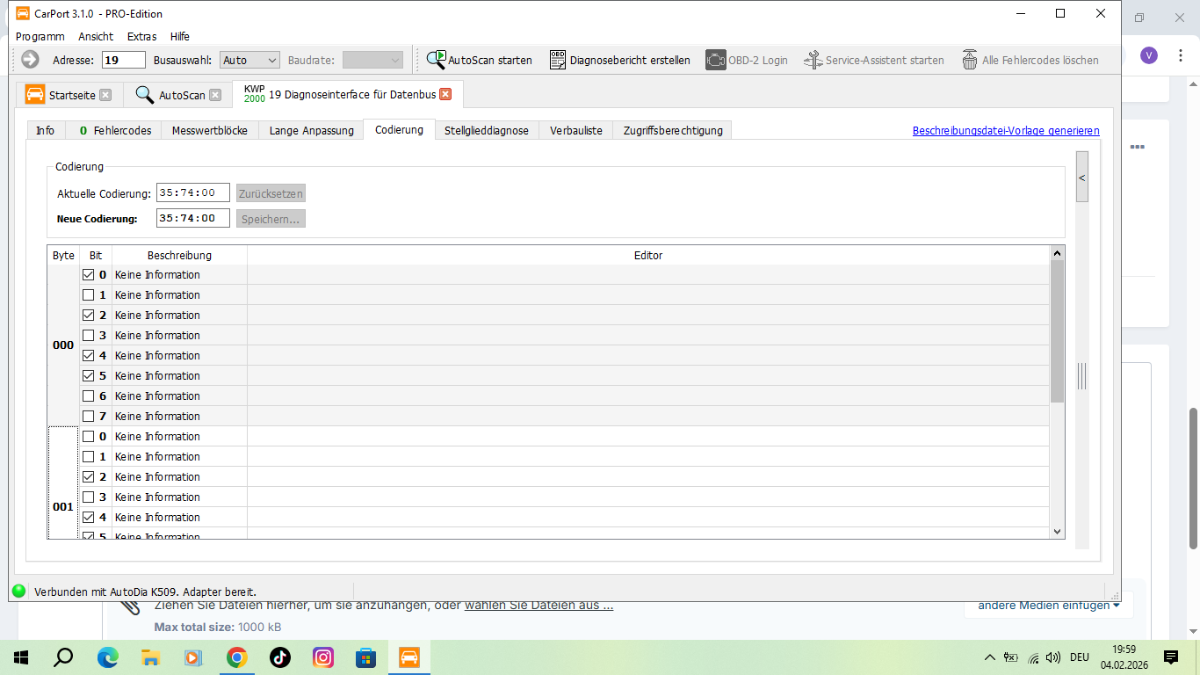Check Byte 001 Bit 0 checkbox
The image size is (1200, 675).
pos(88,436)
